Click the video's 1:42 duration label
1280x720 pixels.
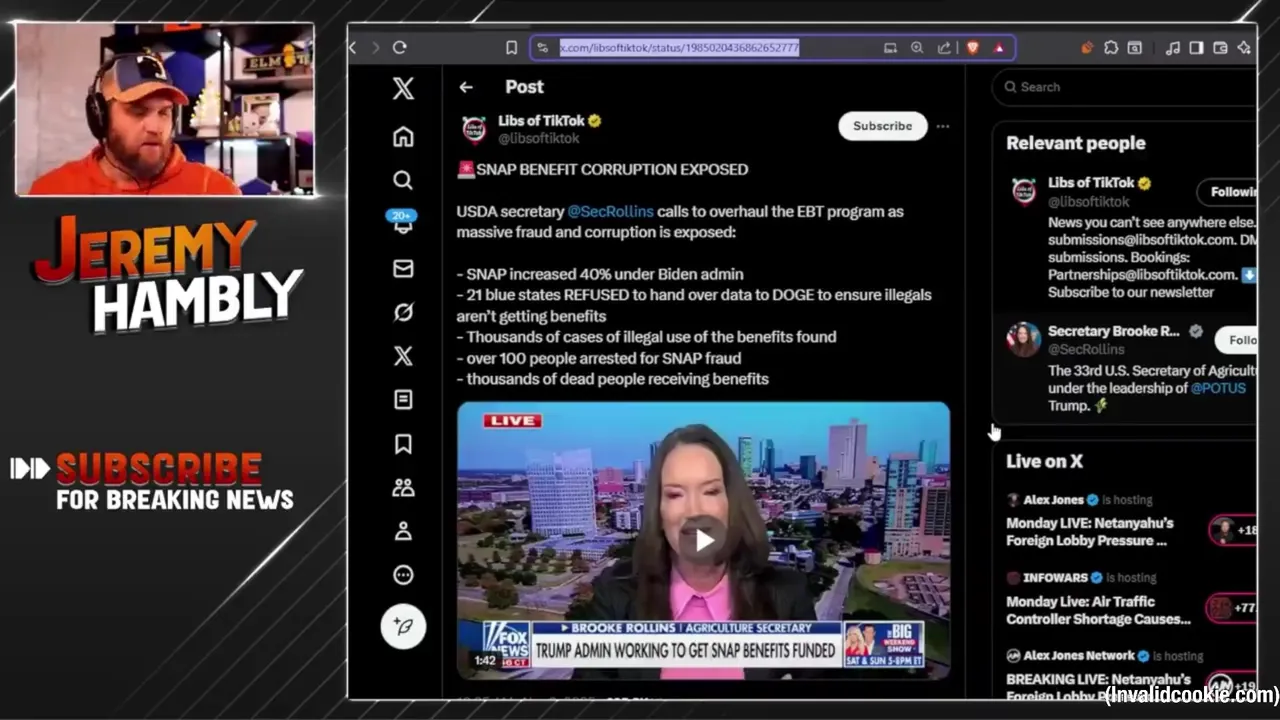click(485, 660)
